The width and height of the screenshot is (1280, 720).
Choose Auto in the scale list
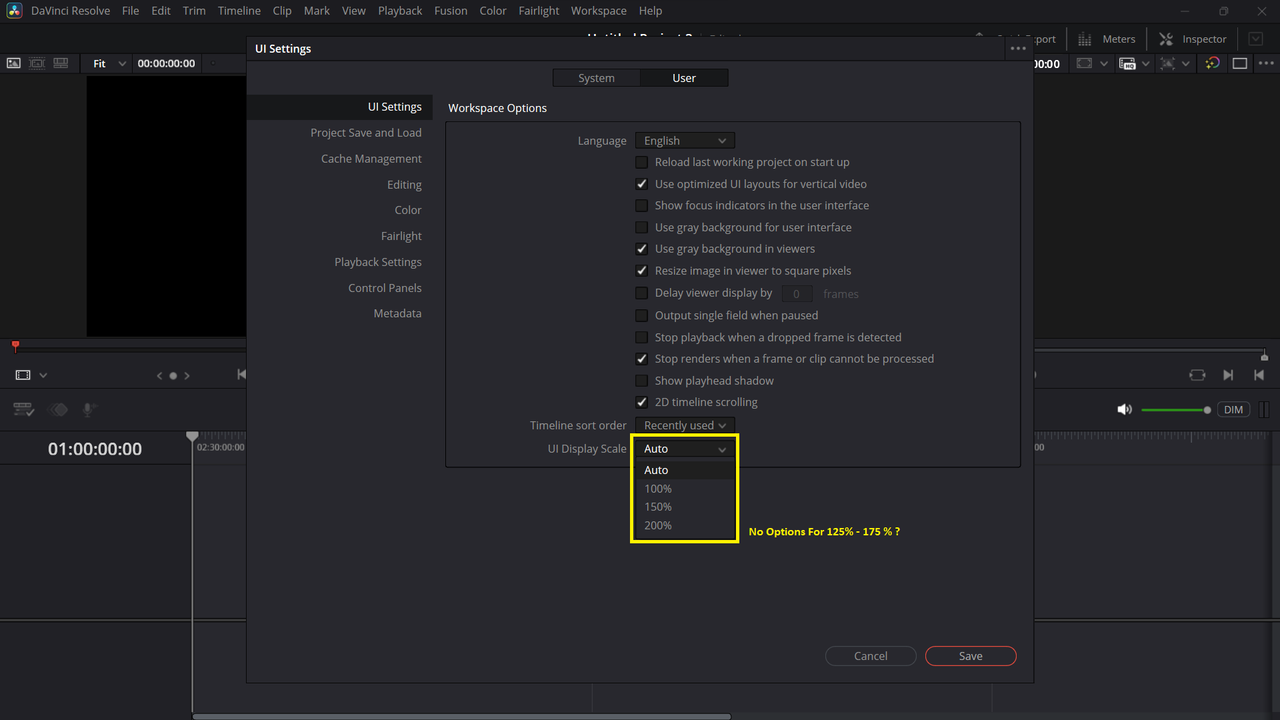(685, 470)
